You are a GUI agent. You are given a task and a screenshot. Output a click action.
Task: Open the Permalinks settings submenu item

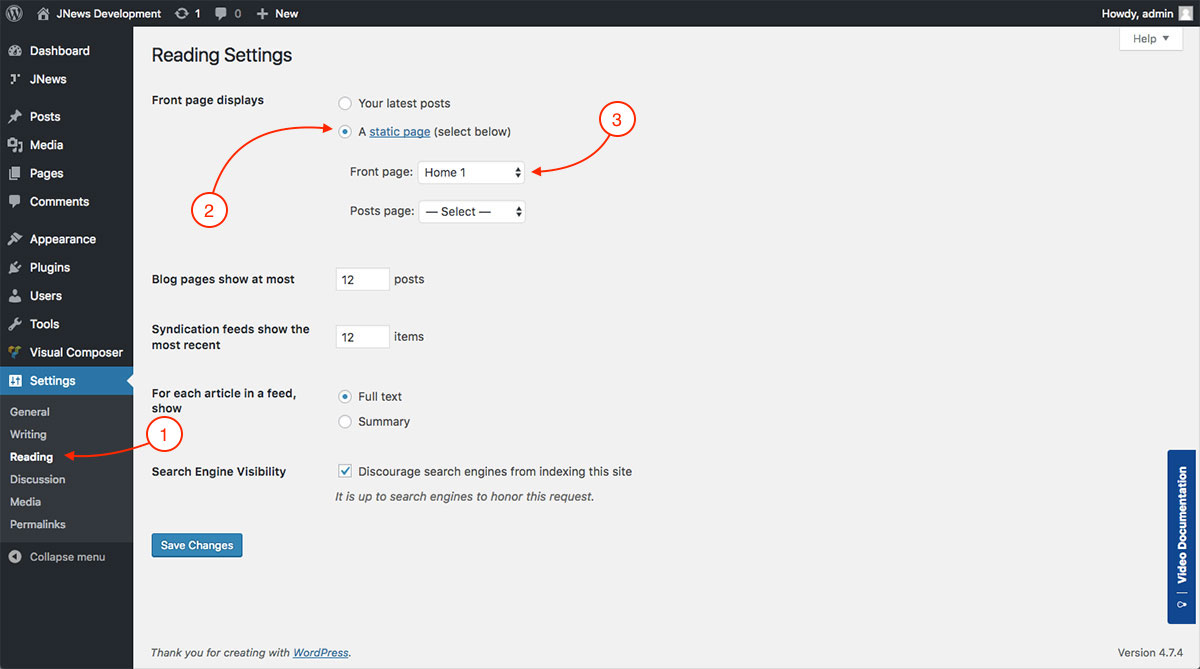click(x=39, y=524)
